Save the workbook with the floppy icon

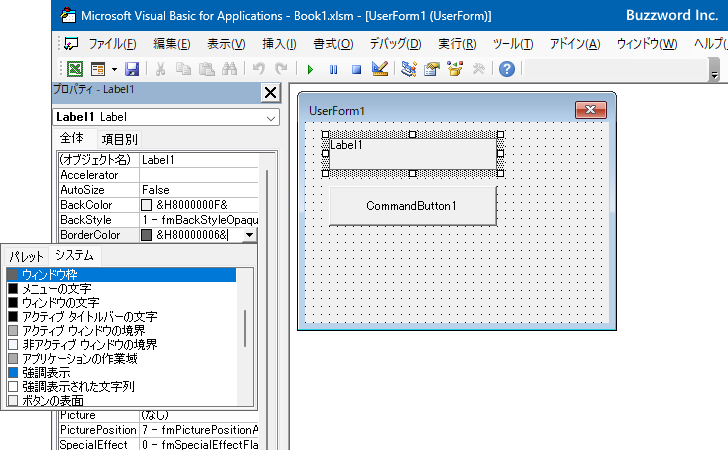[132, 69]
